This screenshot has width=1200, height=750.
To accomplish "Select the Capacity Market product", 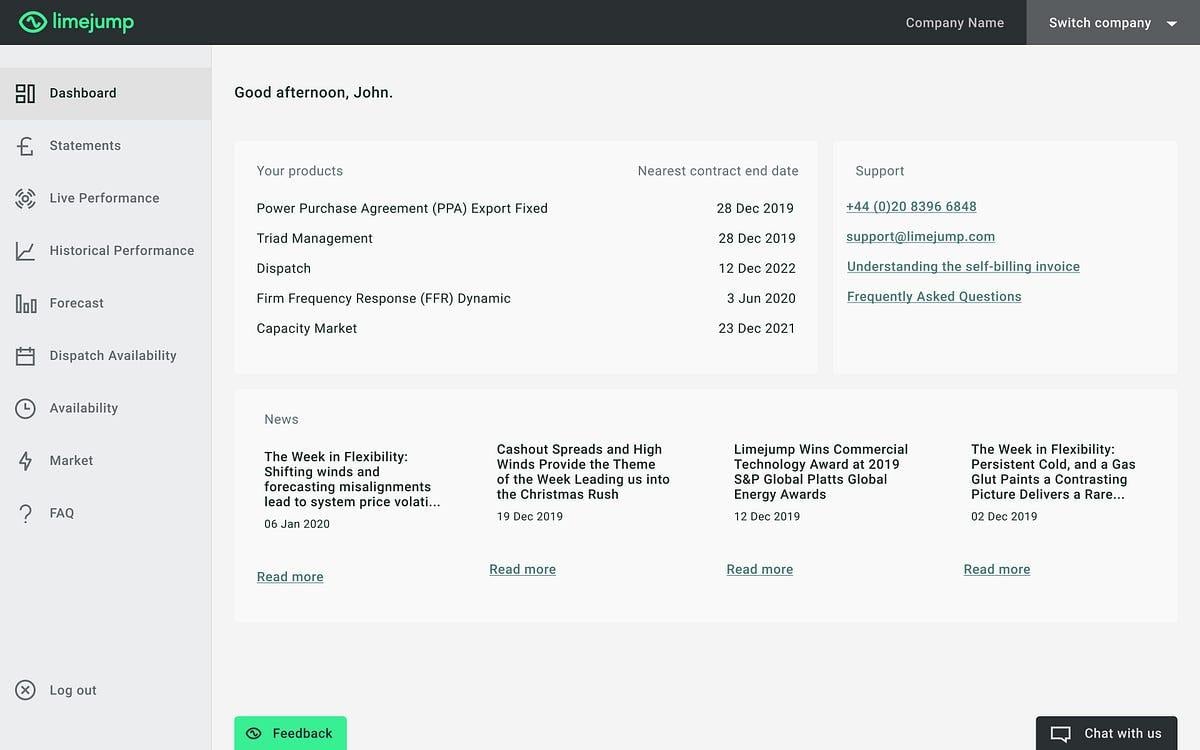I will pyautogui.click(x=306, y=328).
